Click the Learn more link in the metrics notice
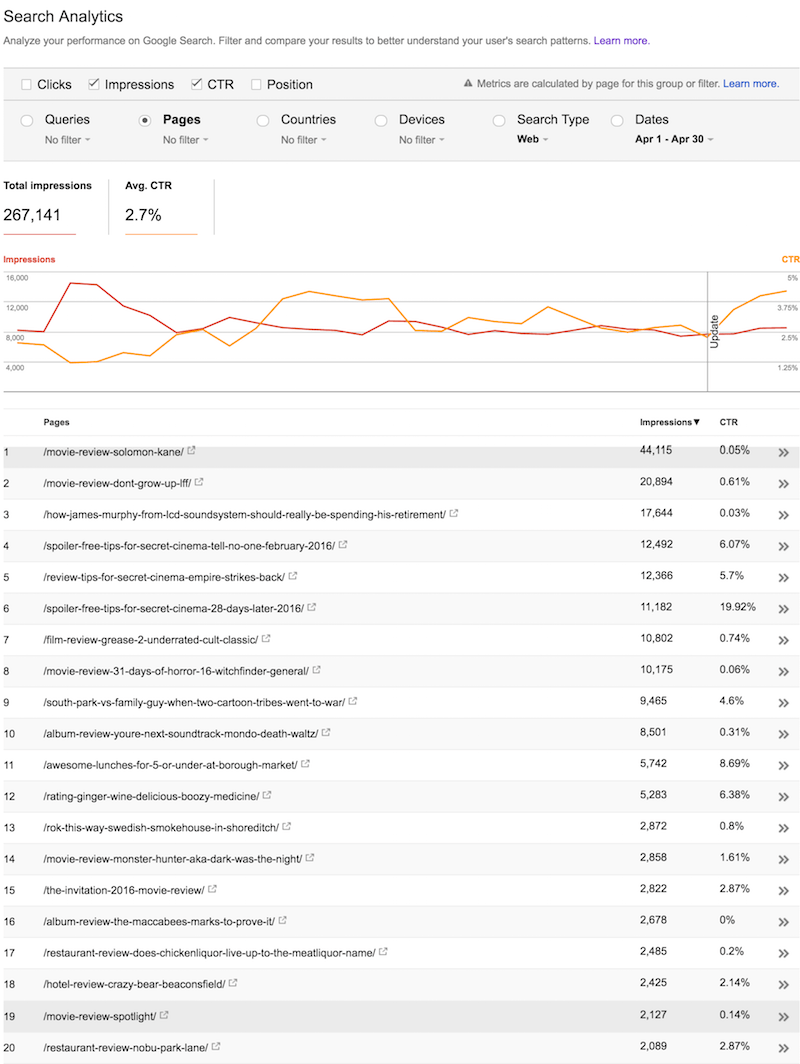This screenshot has height=1064, width=800. pyautogui.click(x=750, y=84)
